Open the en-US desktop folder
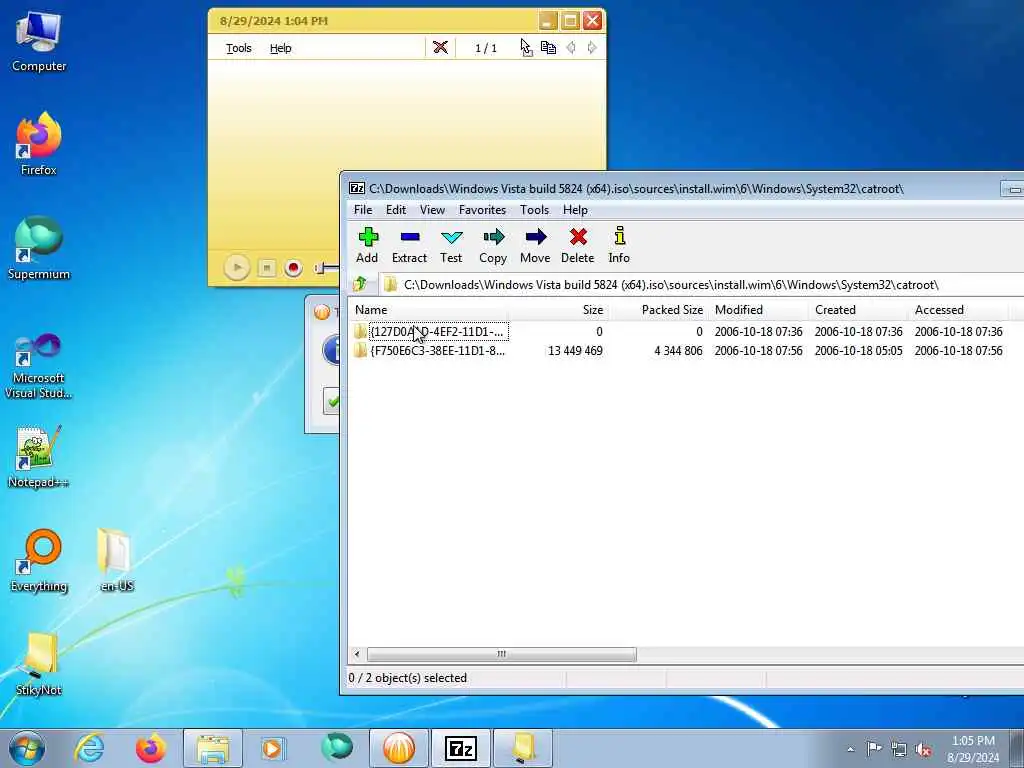 point(116,560)
